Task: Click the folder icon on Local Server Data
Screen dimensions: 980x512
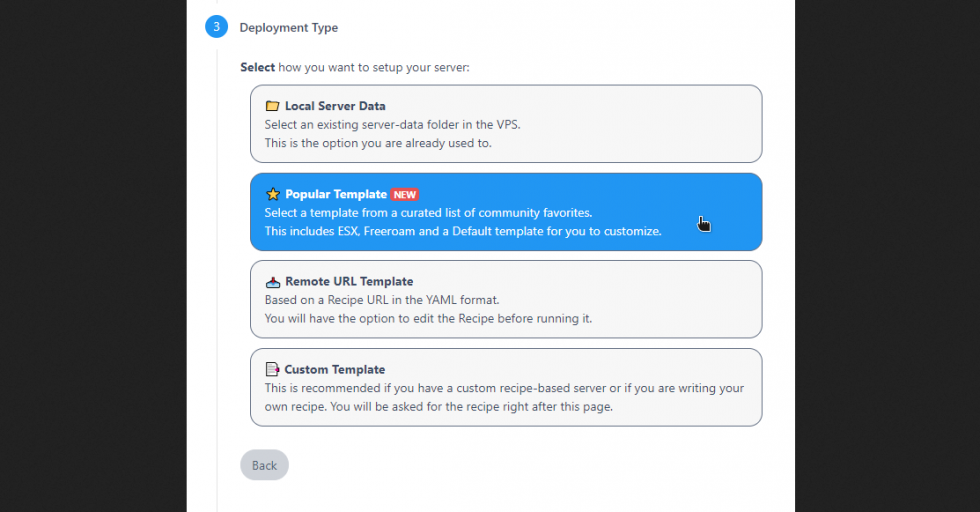Action: [x=272, y=106]
